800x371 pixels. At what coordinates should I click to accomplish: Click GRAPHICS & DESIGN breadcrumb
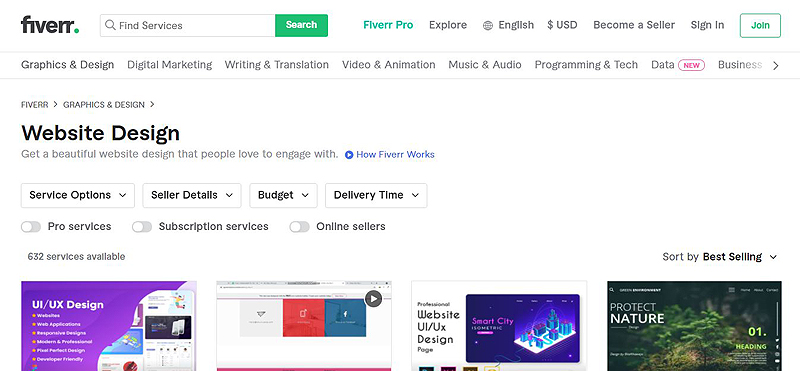(104, 105)
